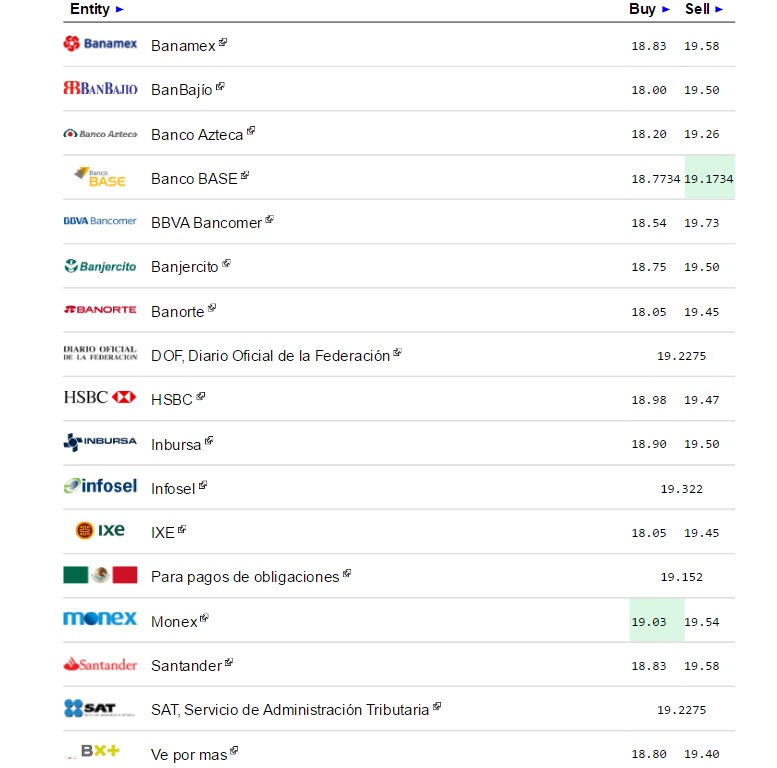The width and height of the screenshot is (777, 768).
Task: Open DOF, Diario Oficial de la Federación link
Action: click(x=270, y=356)
